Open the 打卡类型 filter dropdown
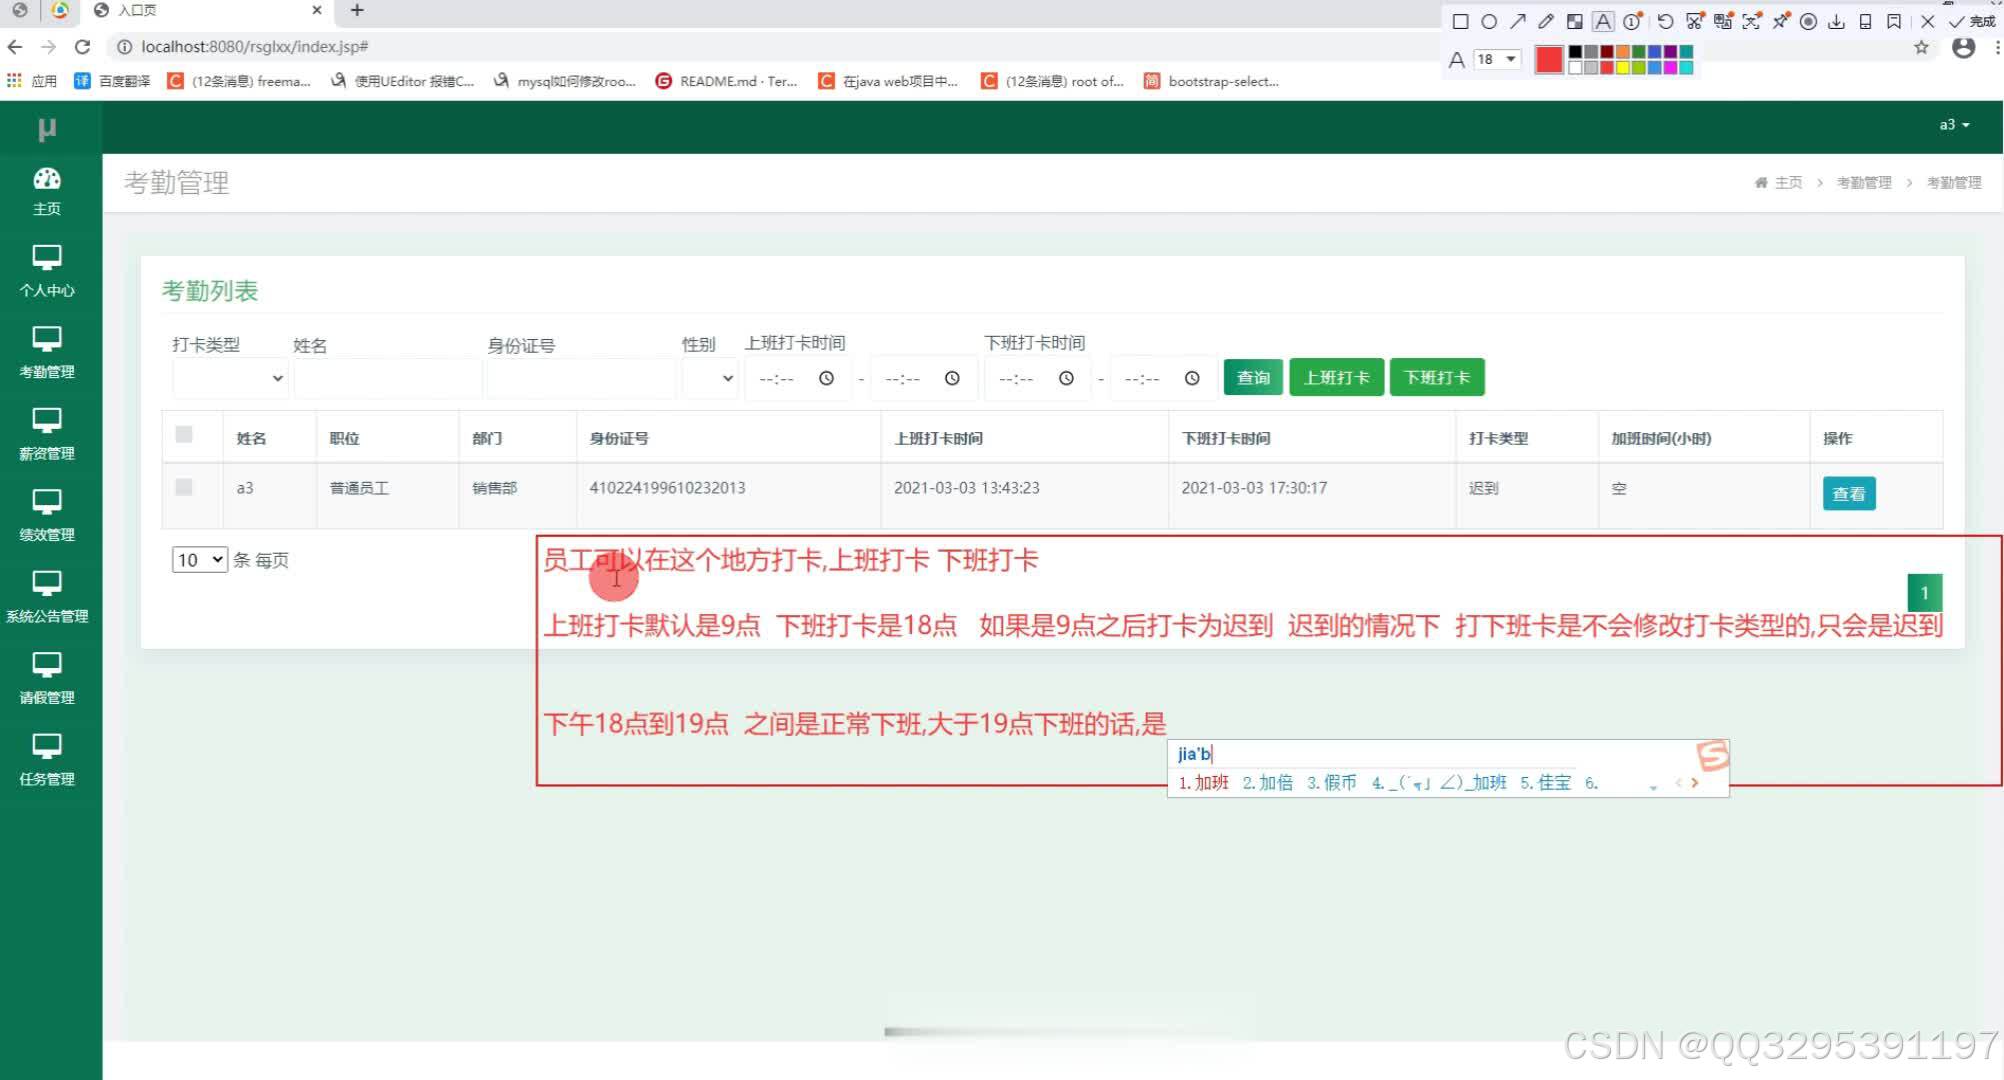The image size is (2004, 1080). coord(229,378)
